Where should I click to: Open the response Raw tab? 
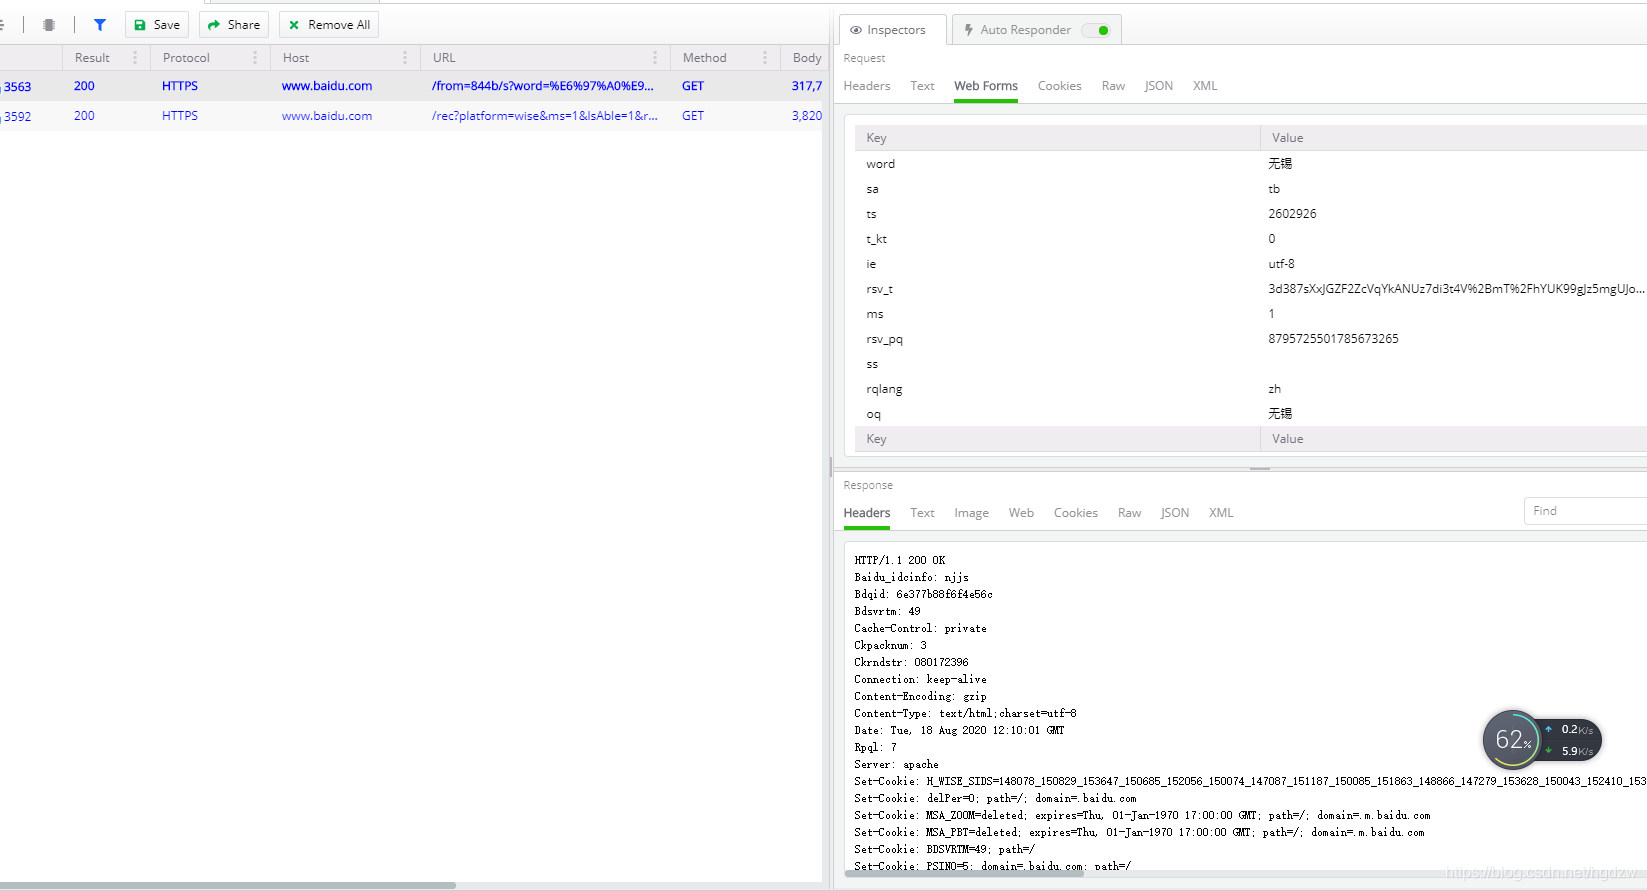click(1129, 513)
